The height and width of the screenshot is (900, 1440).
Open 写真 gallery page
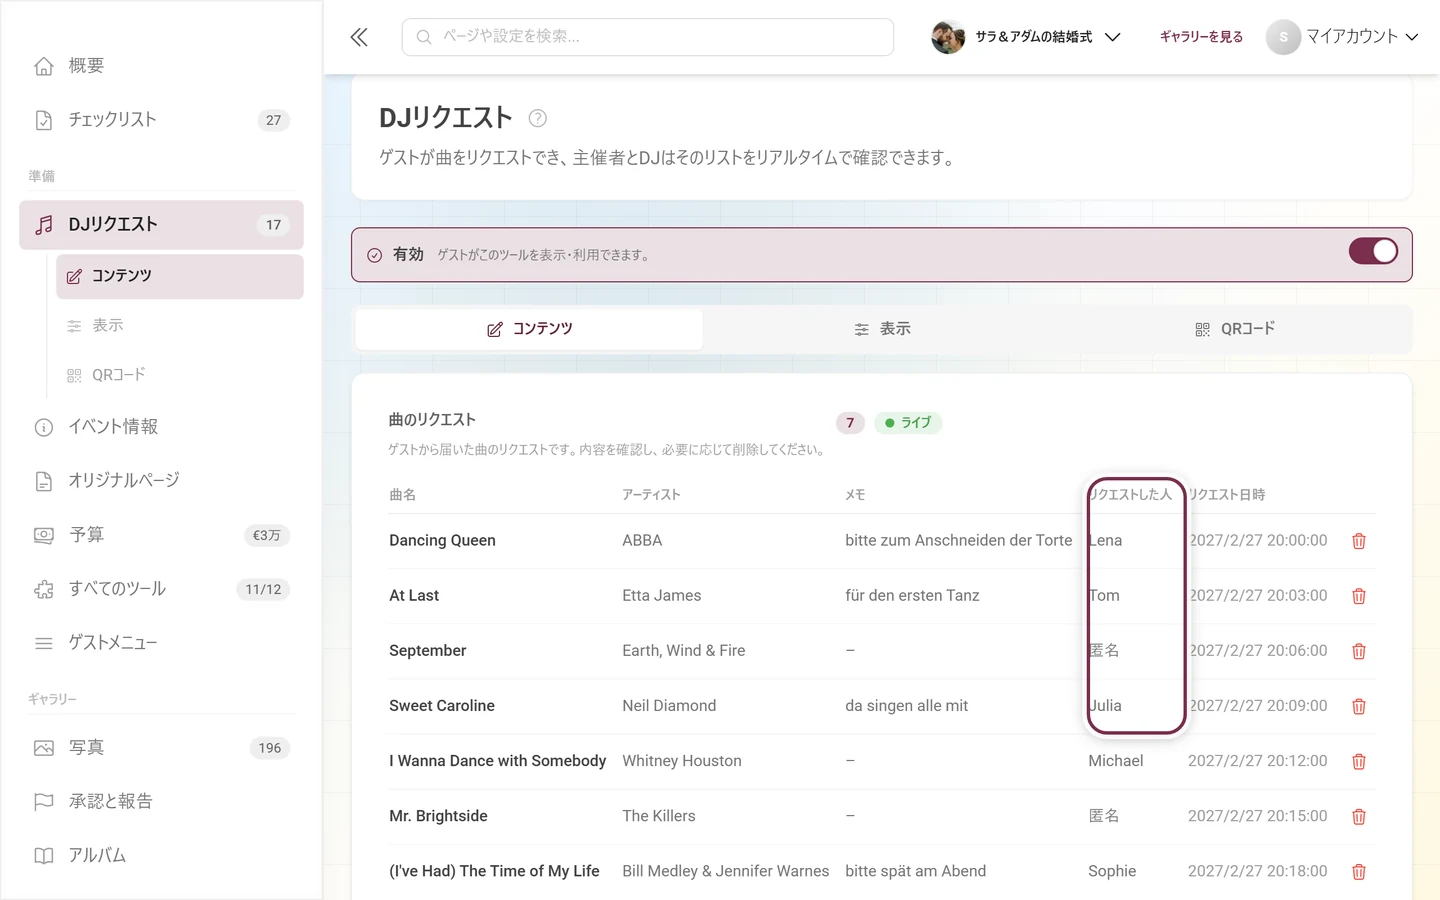[x=161, y=748]
